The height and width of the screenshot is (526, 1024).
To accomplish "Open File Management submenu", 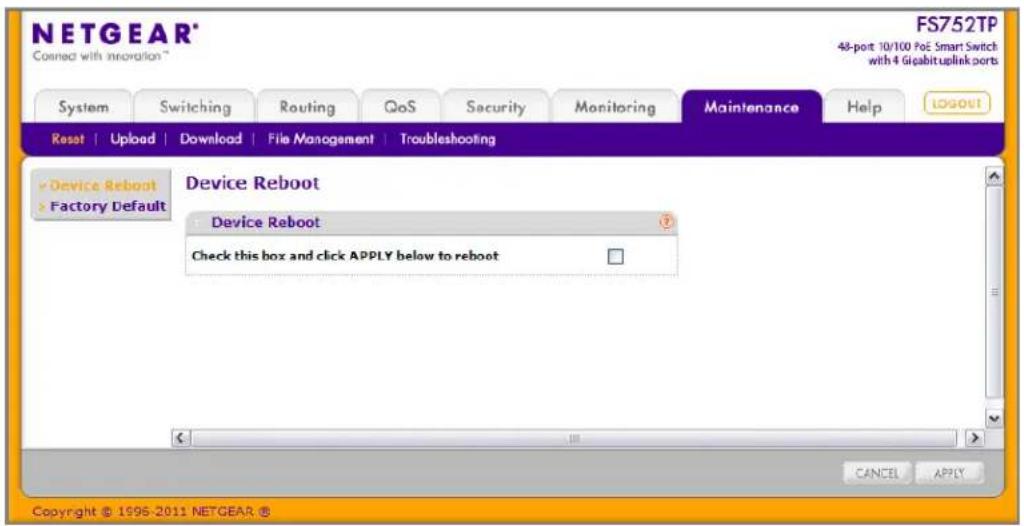I will (x=321, y=139).
